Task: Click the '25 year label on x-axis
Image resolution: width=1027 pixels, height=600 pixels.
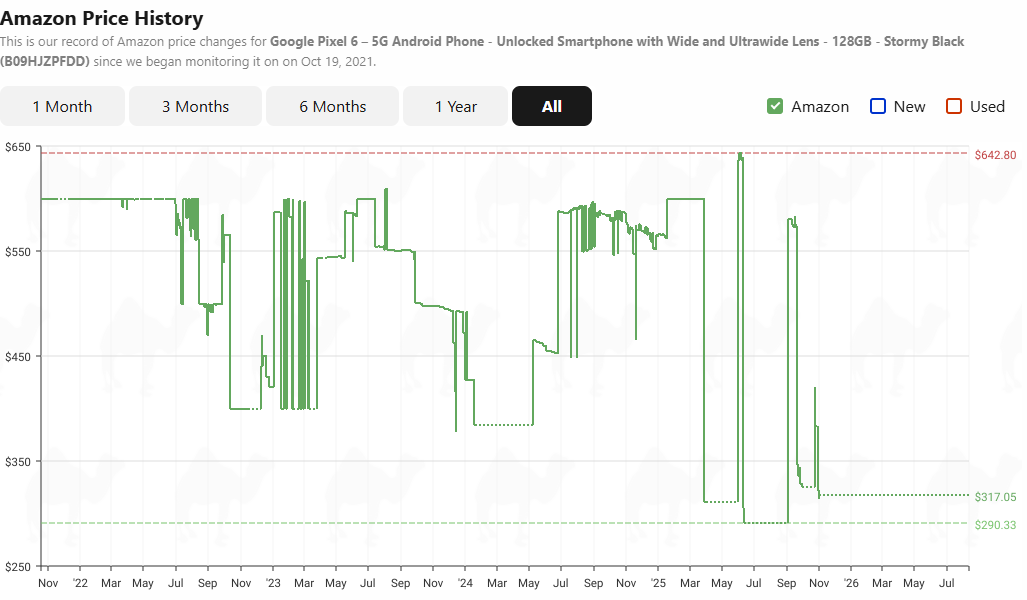Action: click(x=658, y=583)
